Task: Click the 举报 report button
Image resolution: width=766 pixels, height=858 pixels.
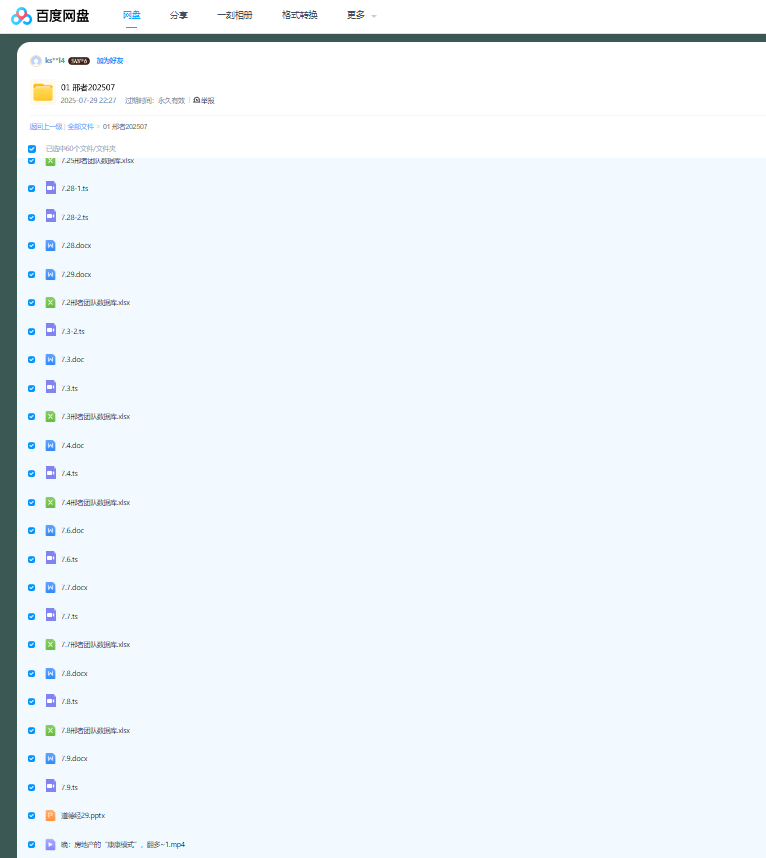Action: click(x=204, y=101)
